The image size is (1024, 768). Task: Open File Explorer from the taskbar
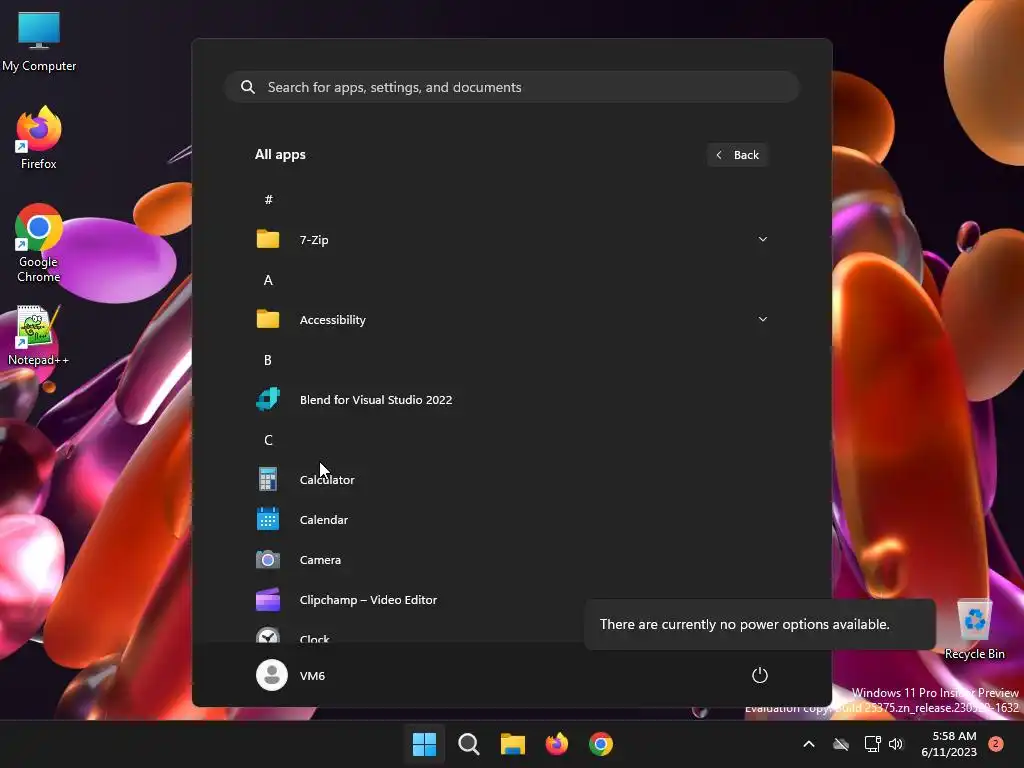[x=513, y=744]
